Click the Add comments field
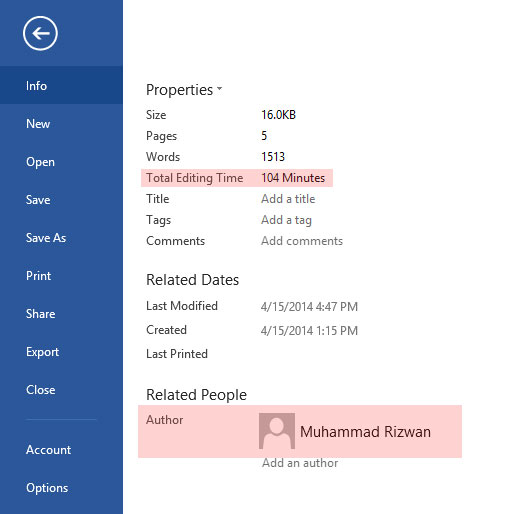The image size is (526, 514). [302, 241]
